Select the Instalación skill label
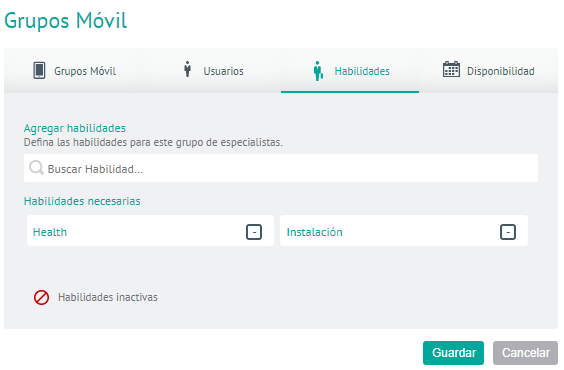The image size is (564, 370). click(x=314, y=232)
